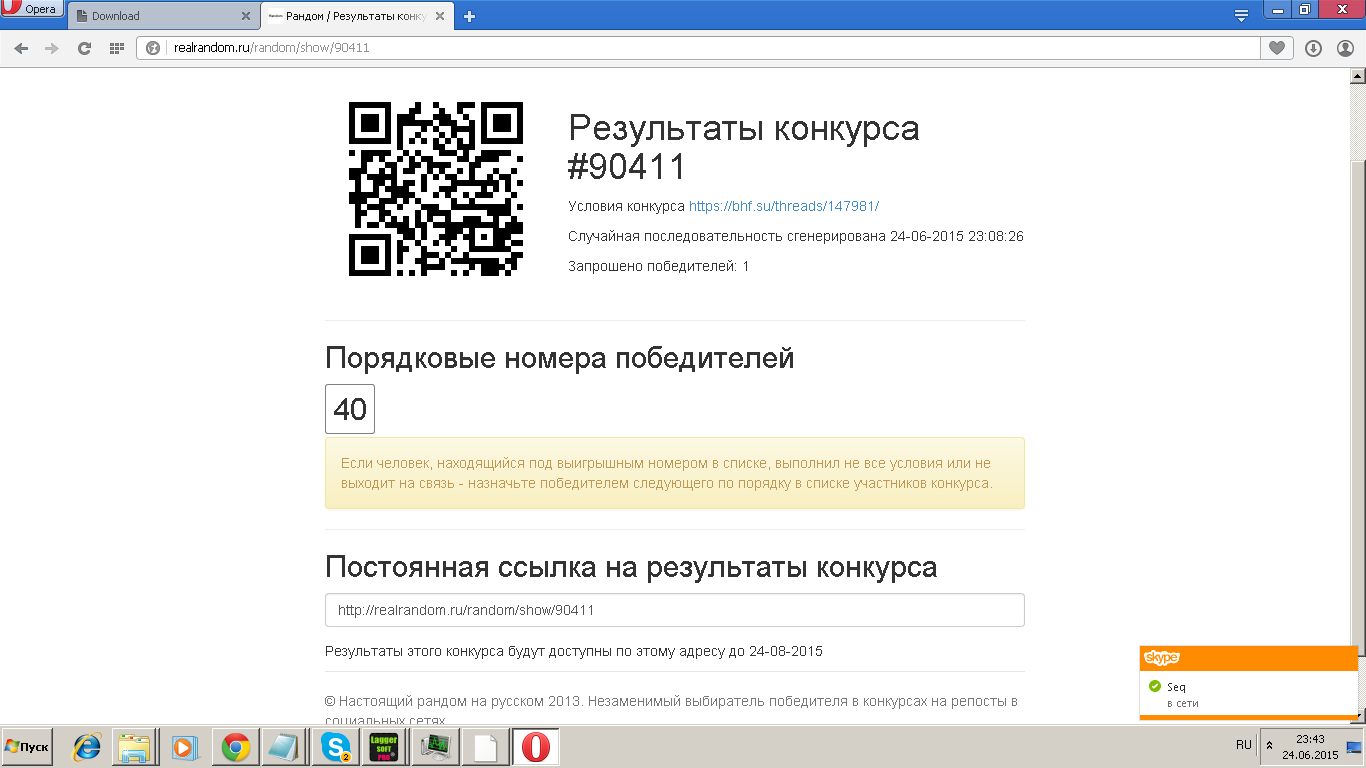
Task: Click the yellow warning notice about winners
Action: tap(675, 473)
